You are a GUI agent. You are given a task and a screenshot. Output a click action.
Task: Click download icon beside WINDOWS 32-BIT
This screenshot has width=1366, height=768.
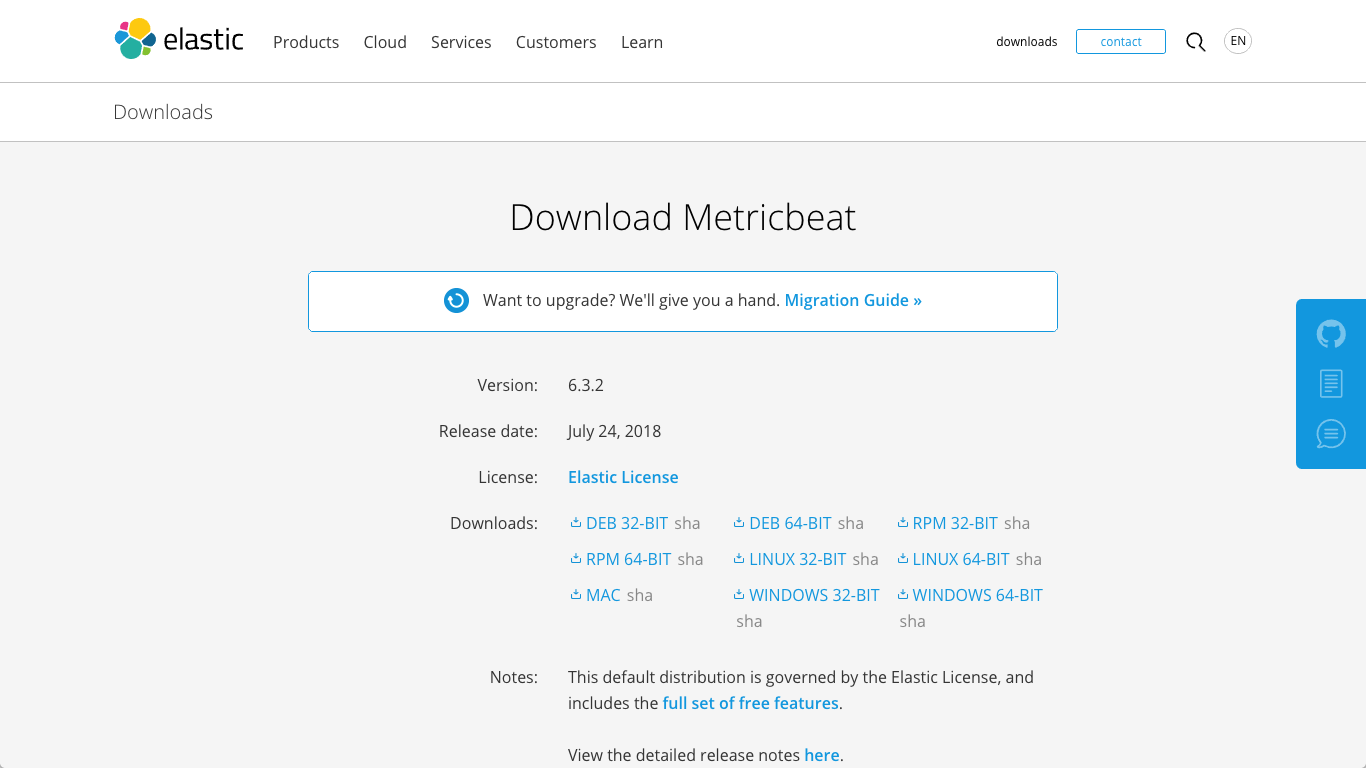point(739,594)
